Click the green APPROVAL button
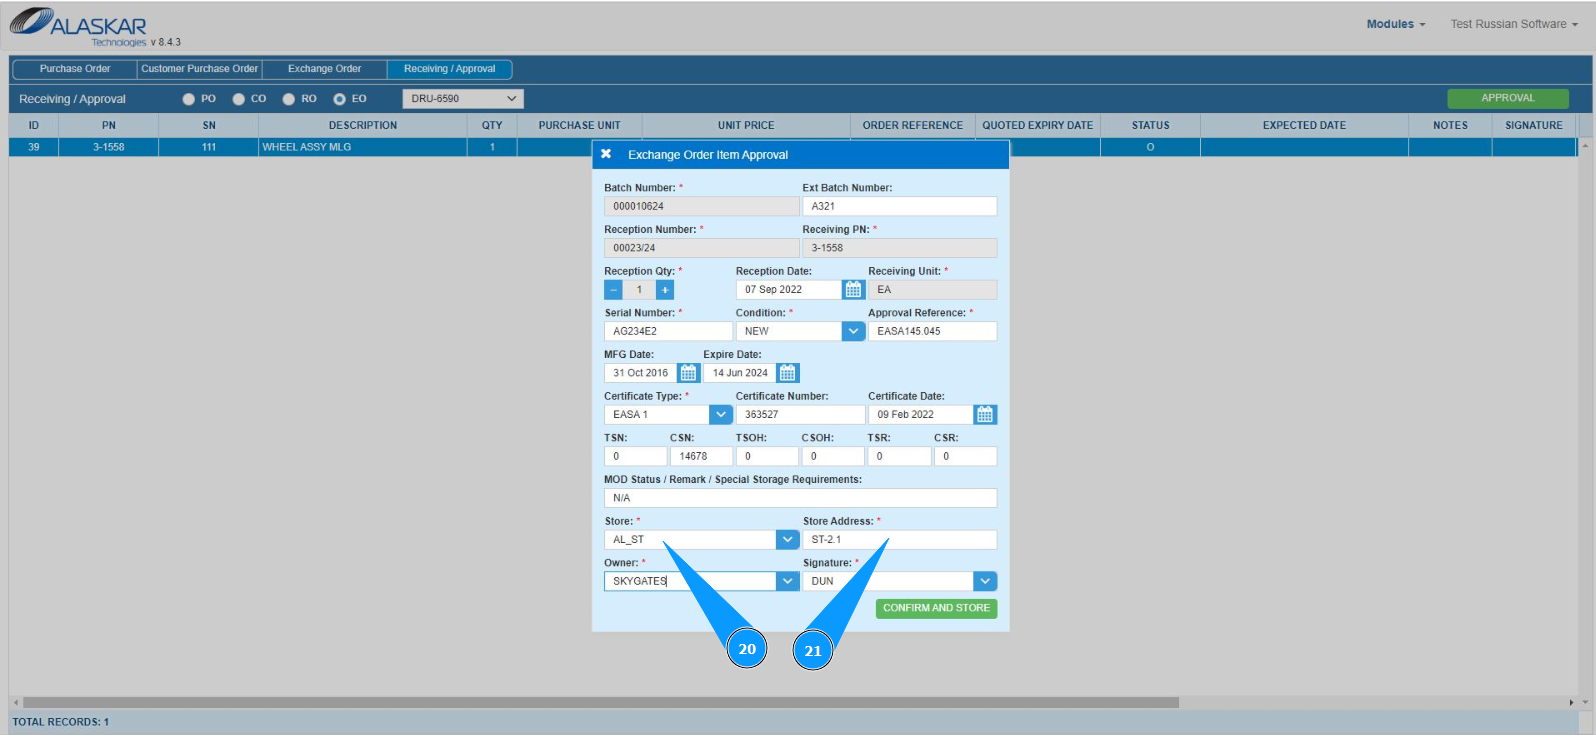This screenshot has width=1596, height=735. coord(1508,98)
